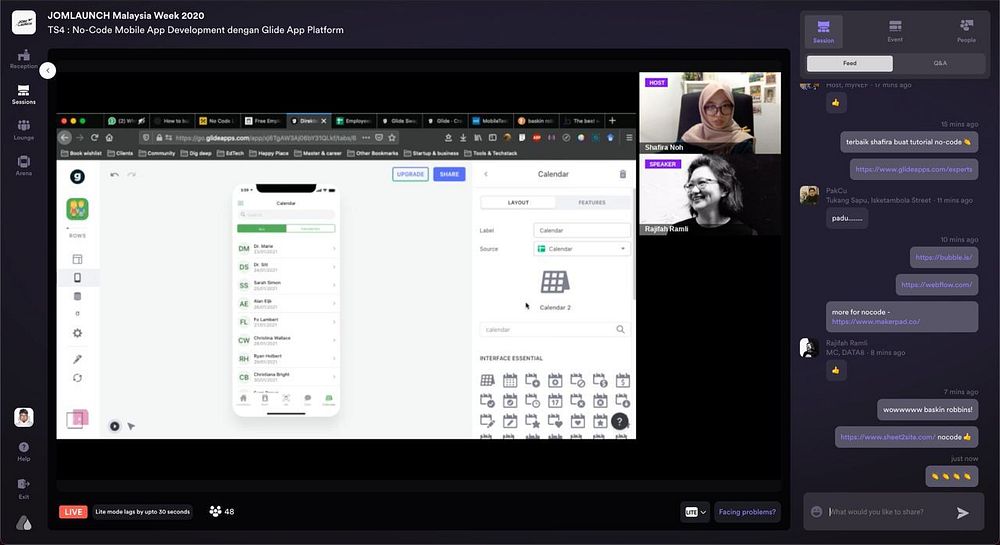Go back with Calendar panel left chevron

point(486,174)
